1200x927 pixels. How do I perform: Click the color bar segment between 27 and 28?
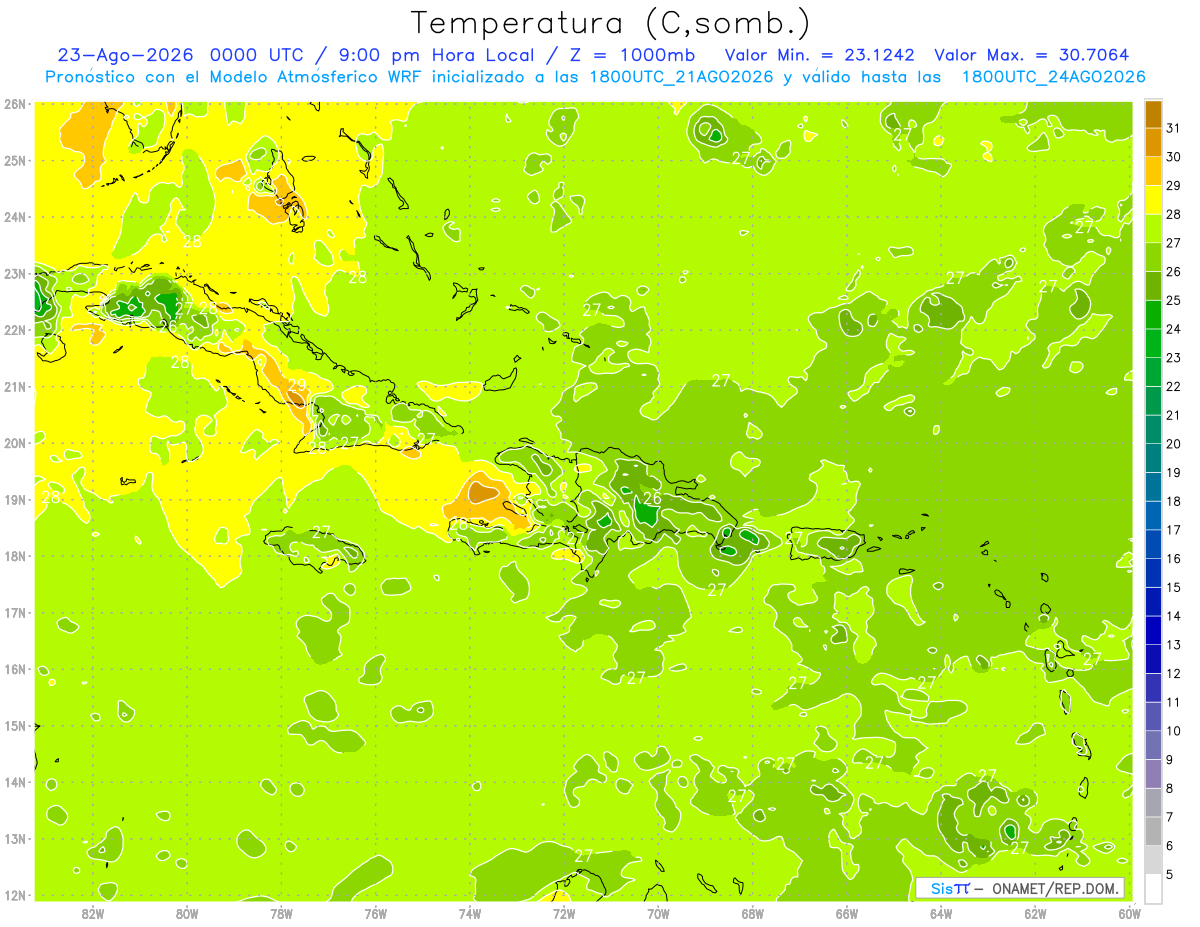point(1153,229)
